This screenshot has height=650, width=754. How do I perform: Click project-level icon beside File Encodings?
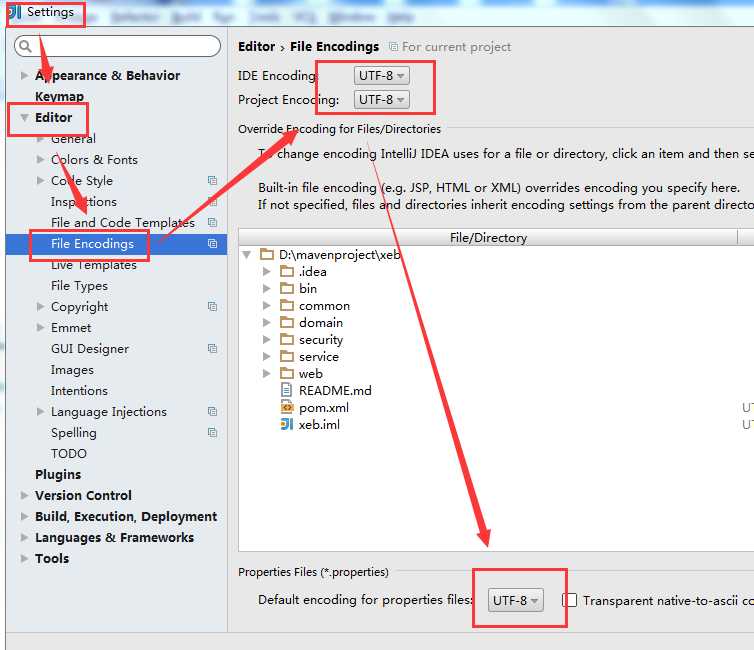tap(212, 243)
